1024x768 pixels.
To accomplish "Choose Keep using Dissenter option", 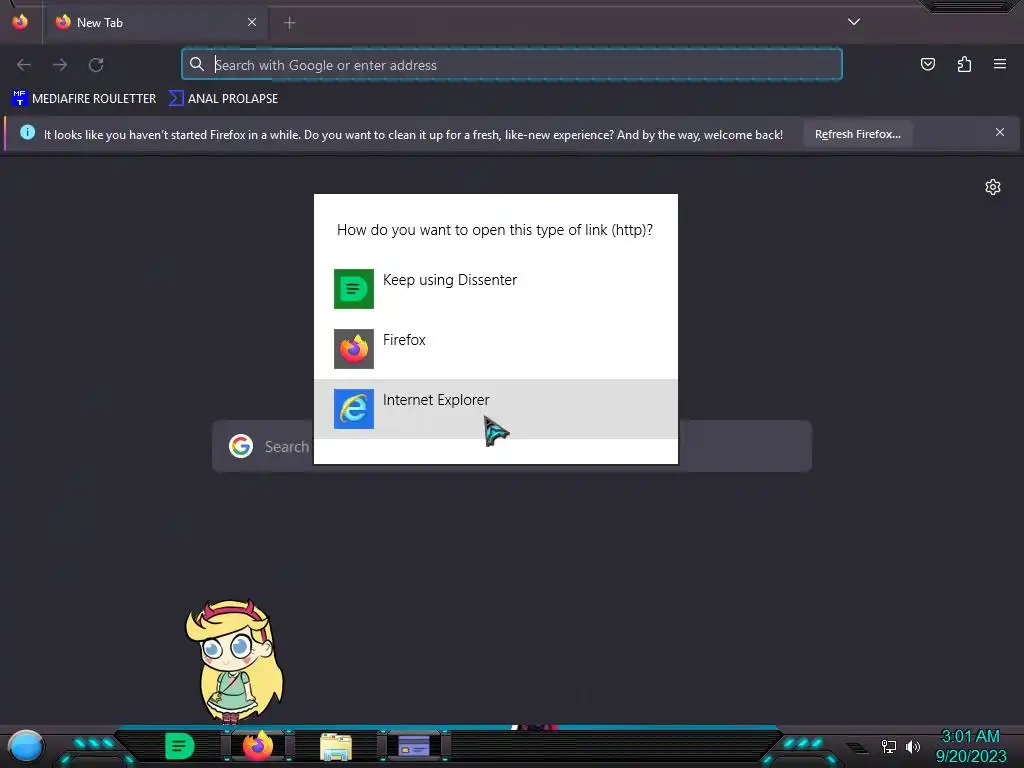I will 496,289.
